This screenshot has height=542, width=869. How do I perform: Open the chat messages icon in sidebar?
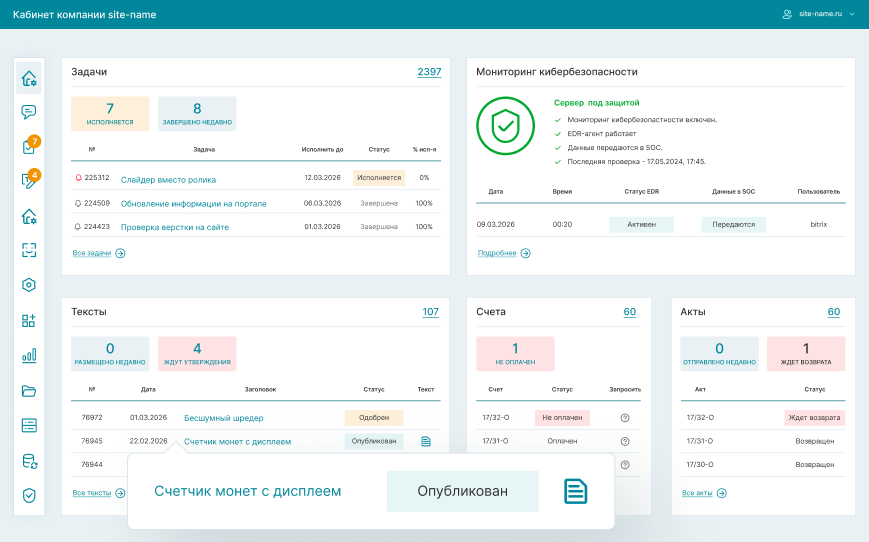tap(29, 112)
